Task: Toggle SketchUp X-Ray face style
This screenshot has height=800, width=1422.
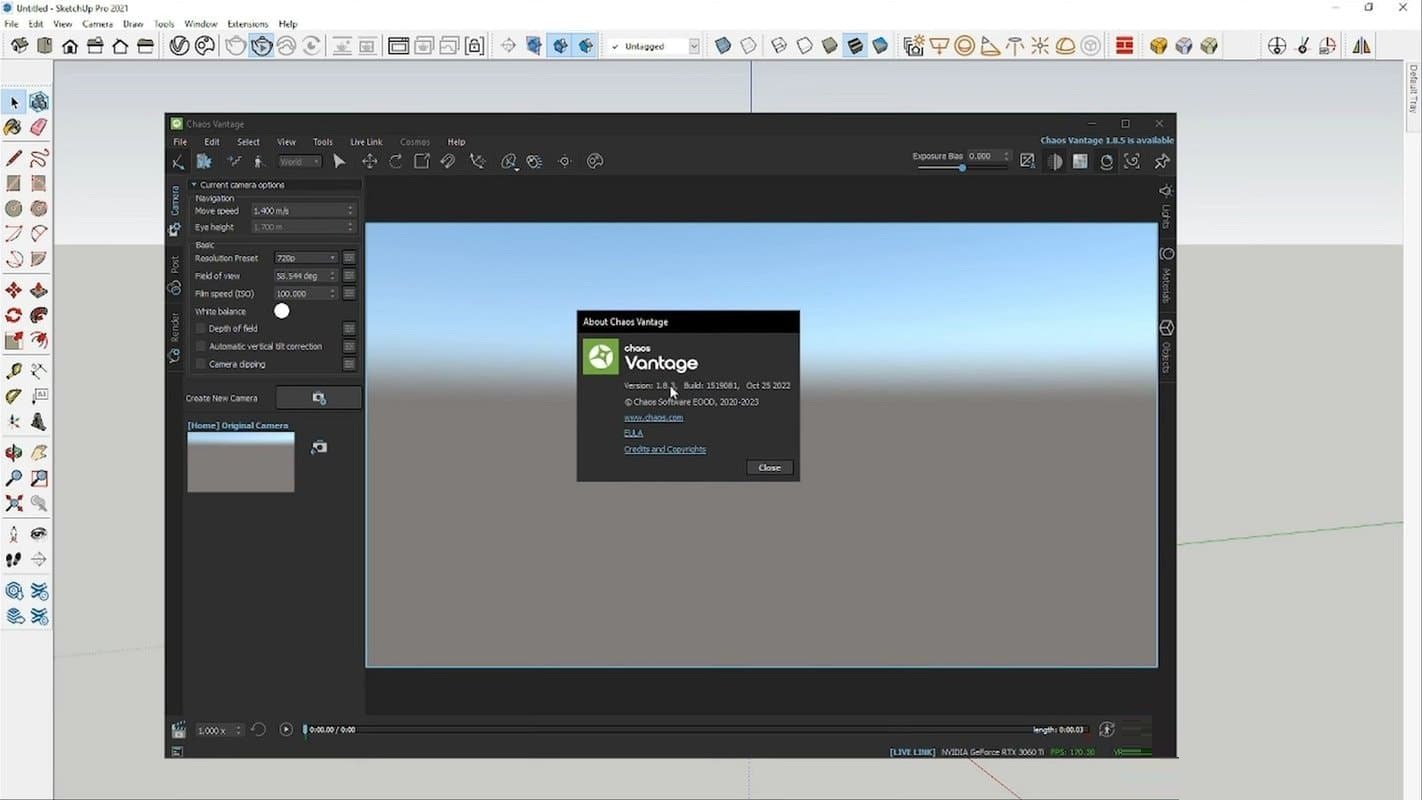Action: point(723,46)
